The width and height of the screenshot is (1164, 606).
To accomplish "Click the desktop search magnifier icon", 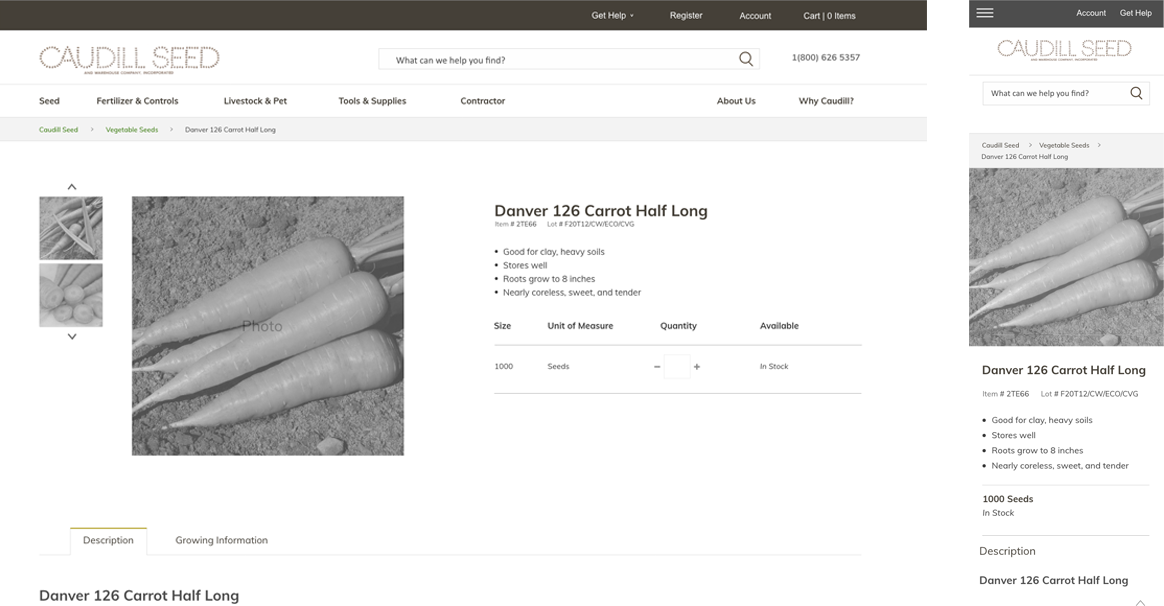I will click(x=746, y=59).
